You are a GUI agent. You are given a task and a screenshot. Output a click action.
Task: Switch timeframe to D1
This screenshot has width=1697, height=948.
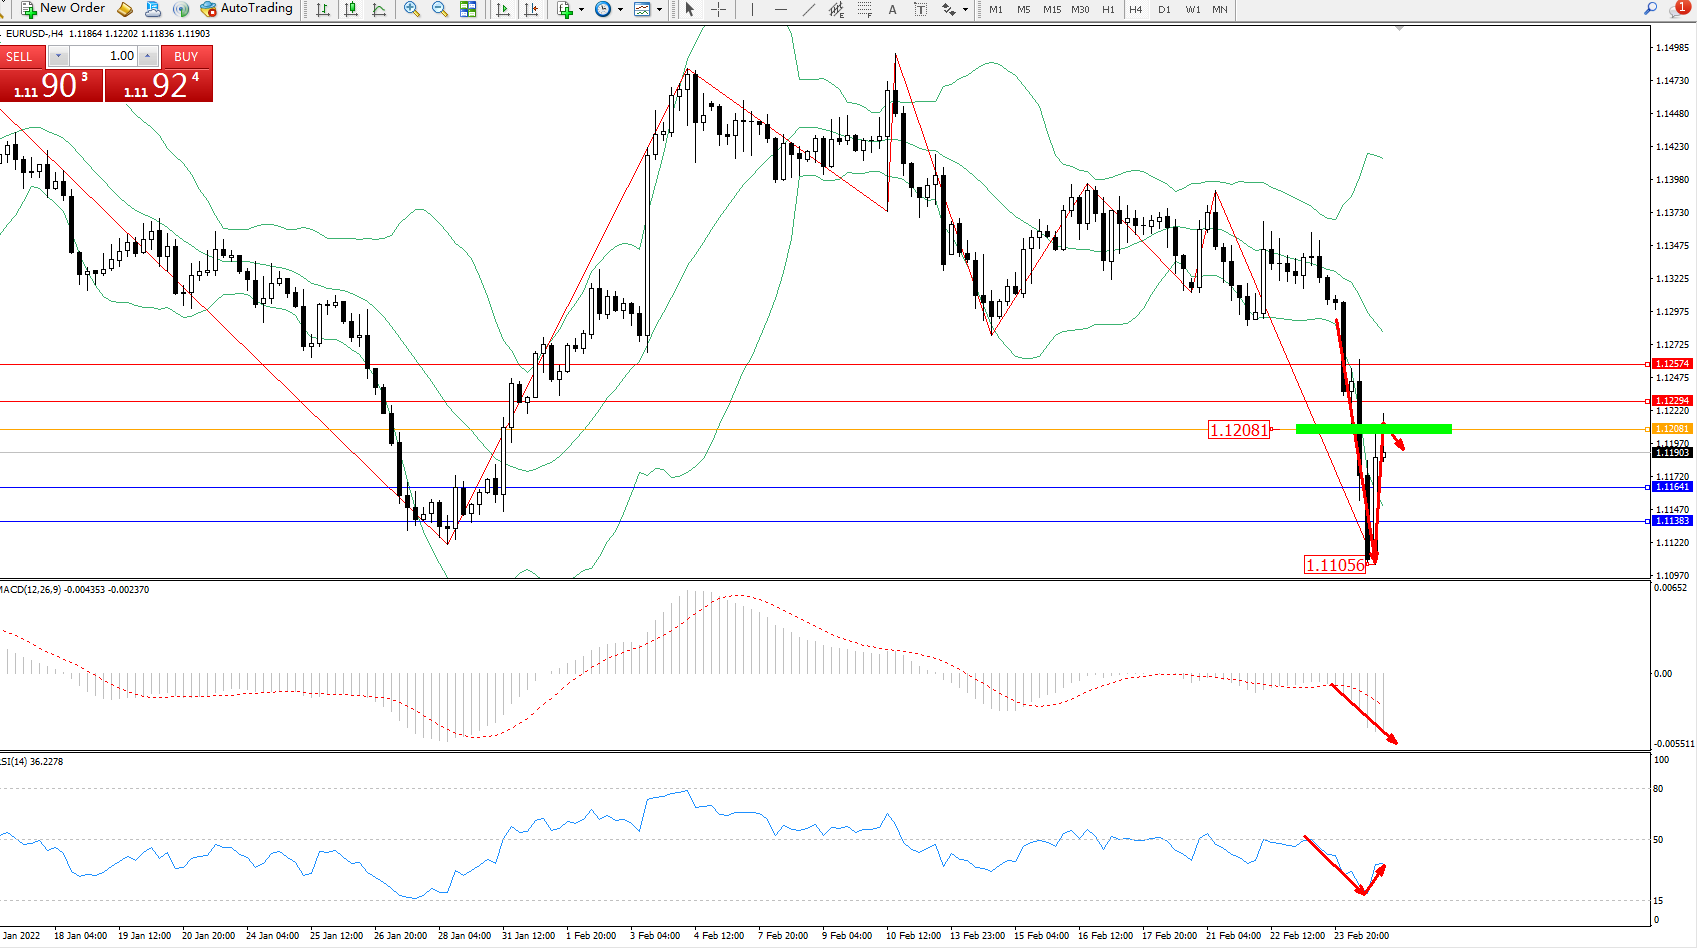[1164, 10]
